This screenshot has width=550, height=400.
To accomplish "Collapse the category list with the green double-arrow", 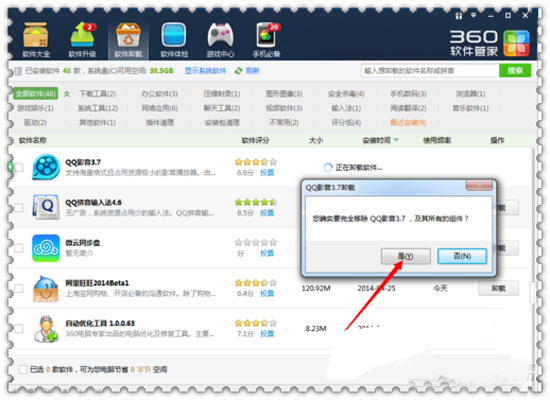I will click(67, 94).
